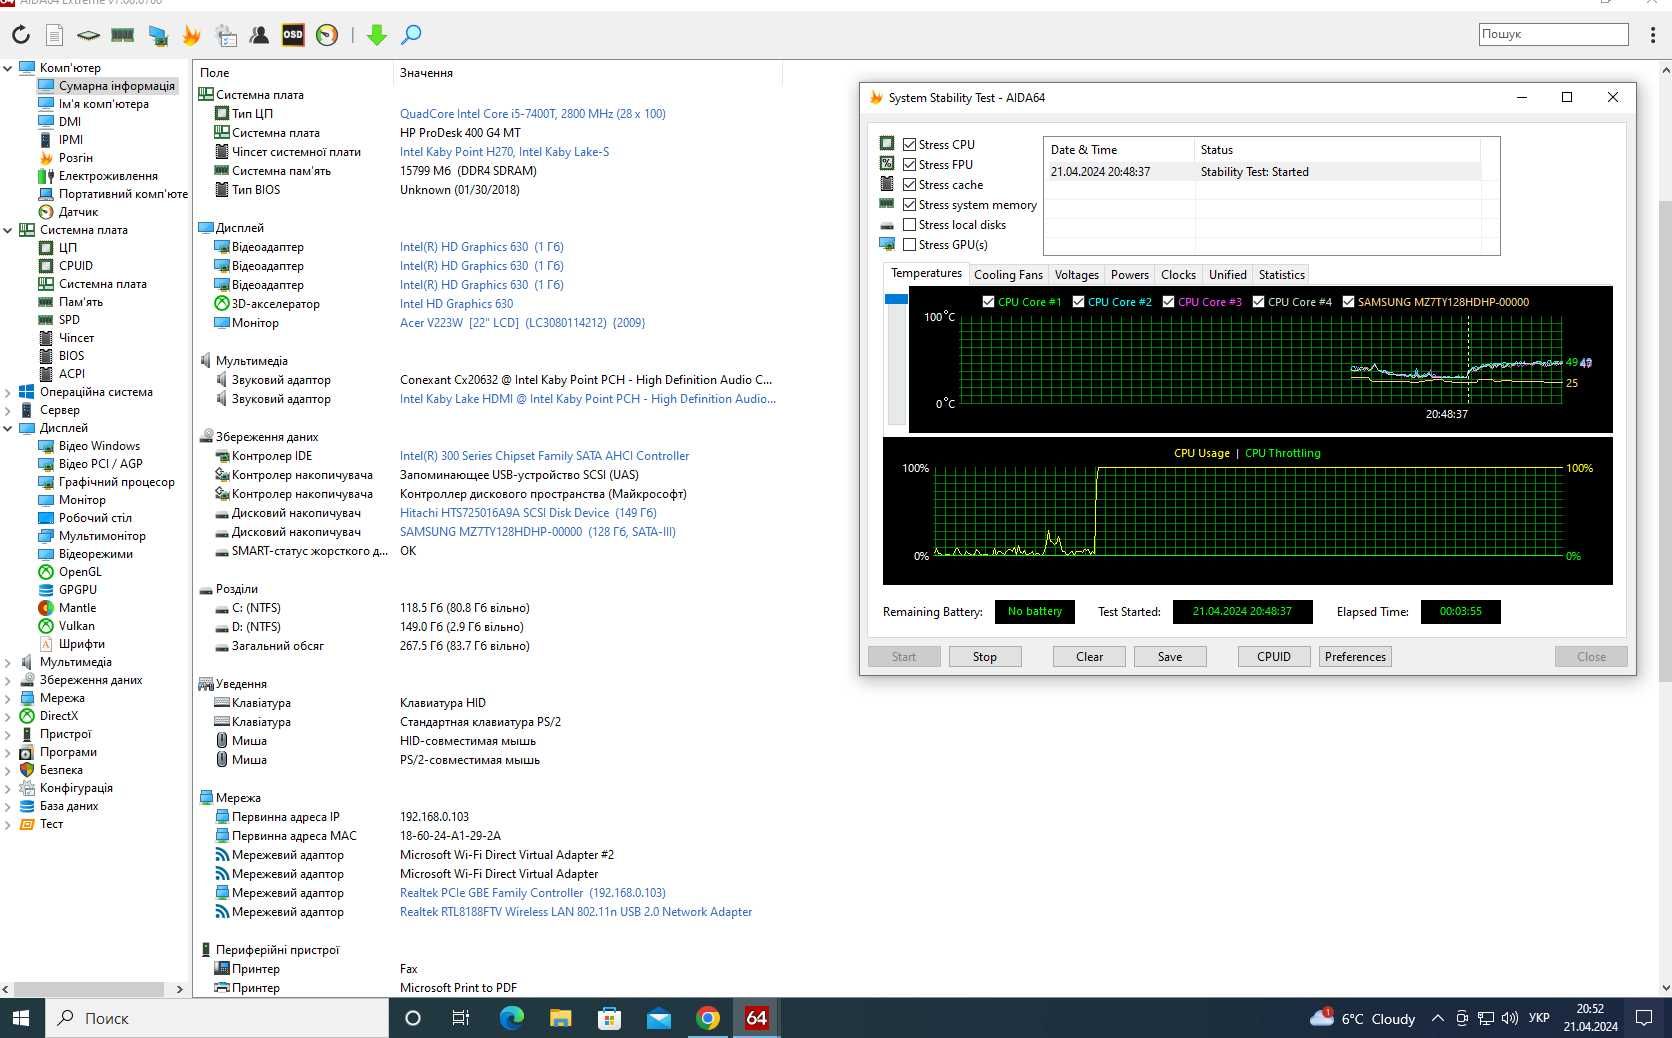Expand the Сервер tree node
This screenshot has width=1672, height=1038.
point(8,410)
